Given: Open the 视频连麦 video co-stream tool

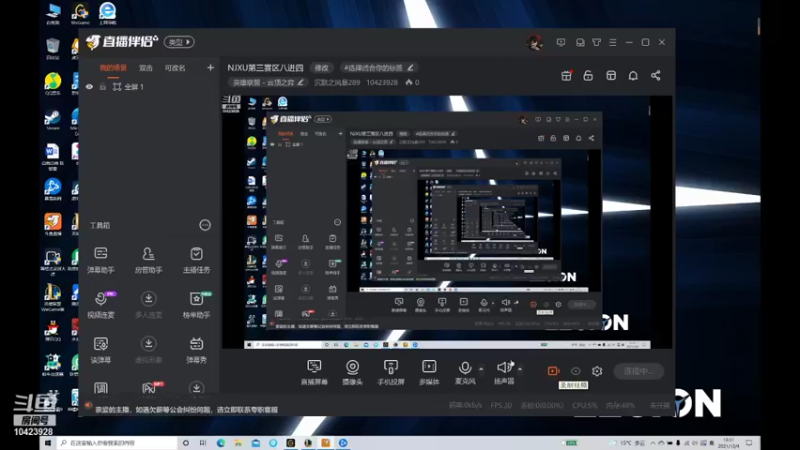Looking at the screenshot, I should coord(101,305).
